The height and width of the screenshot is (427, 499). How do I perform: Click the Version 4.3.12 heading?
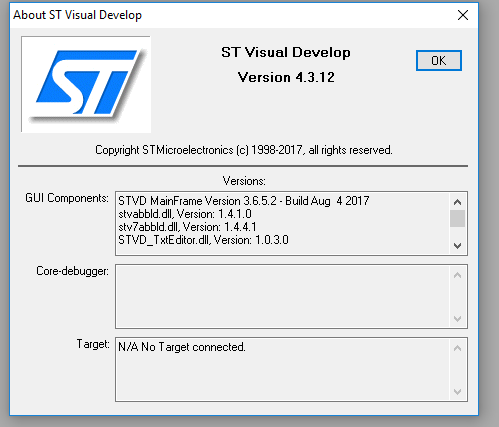286,77
